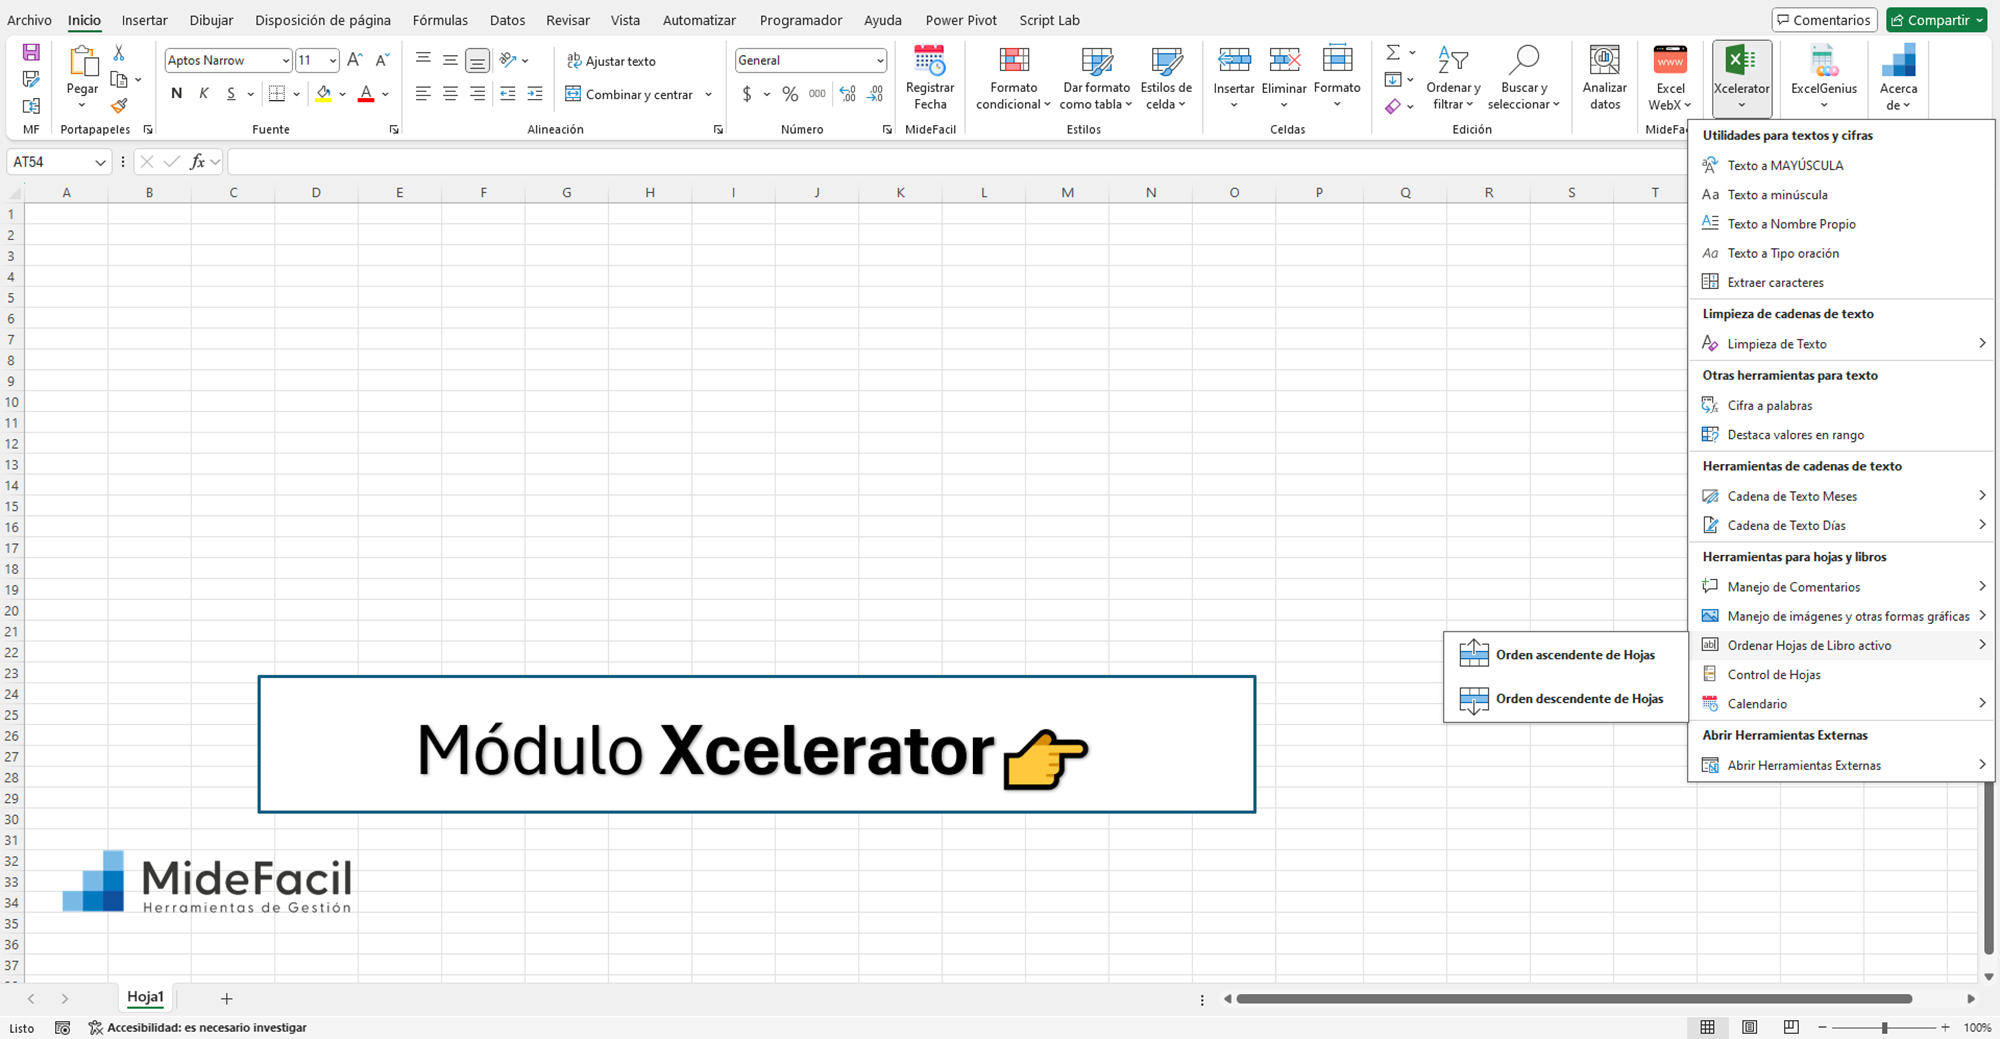Open Ordenar y filtrar
The height and width of the screenshot is (1039, 2000).
pyautogui.click(x=1455, y=78)
